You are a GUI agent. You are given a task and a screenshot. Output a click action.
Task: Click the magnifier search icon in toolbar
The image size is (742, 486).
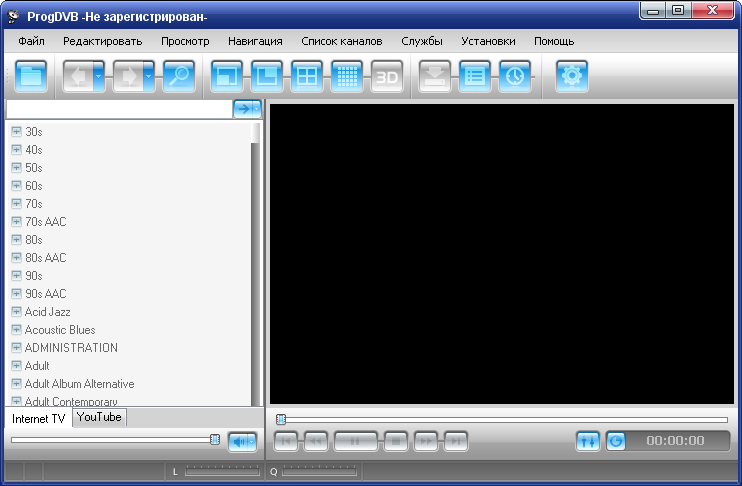pyautogui.click(x=179, y=77)
